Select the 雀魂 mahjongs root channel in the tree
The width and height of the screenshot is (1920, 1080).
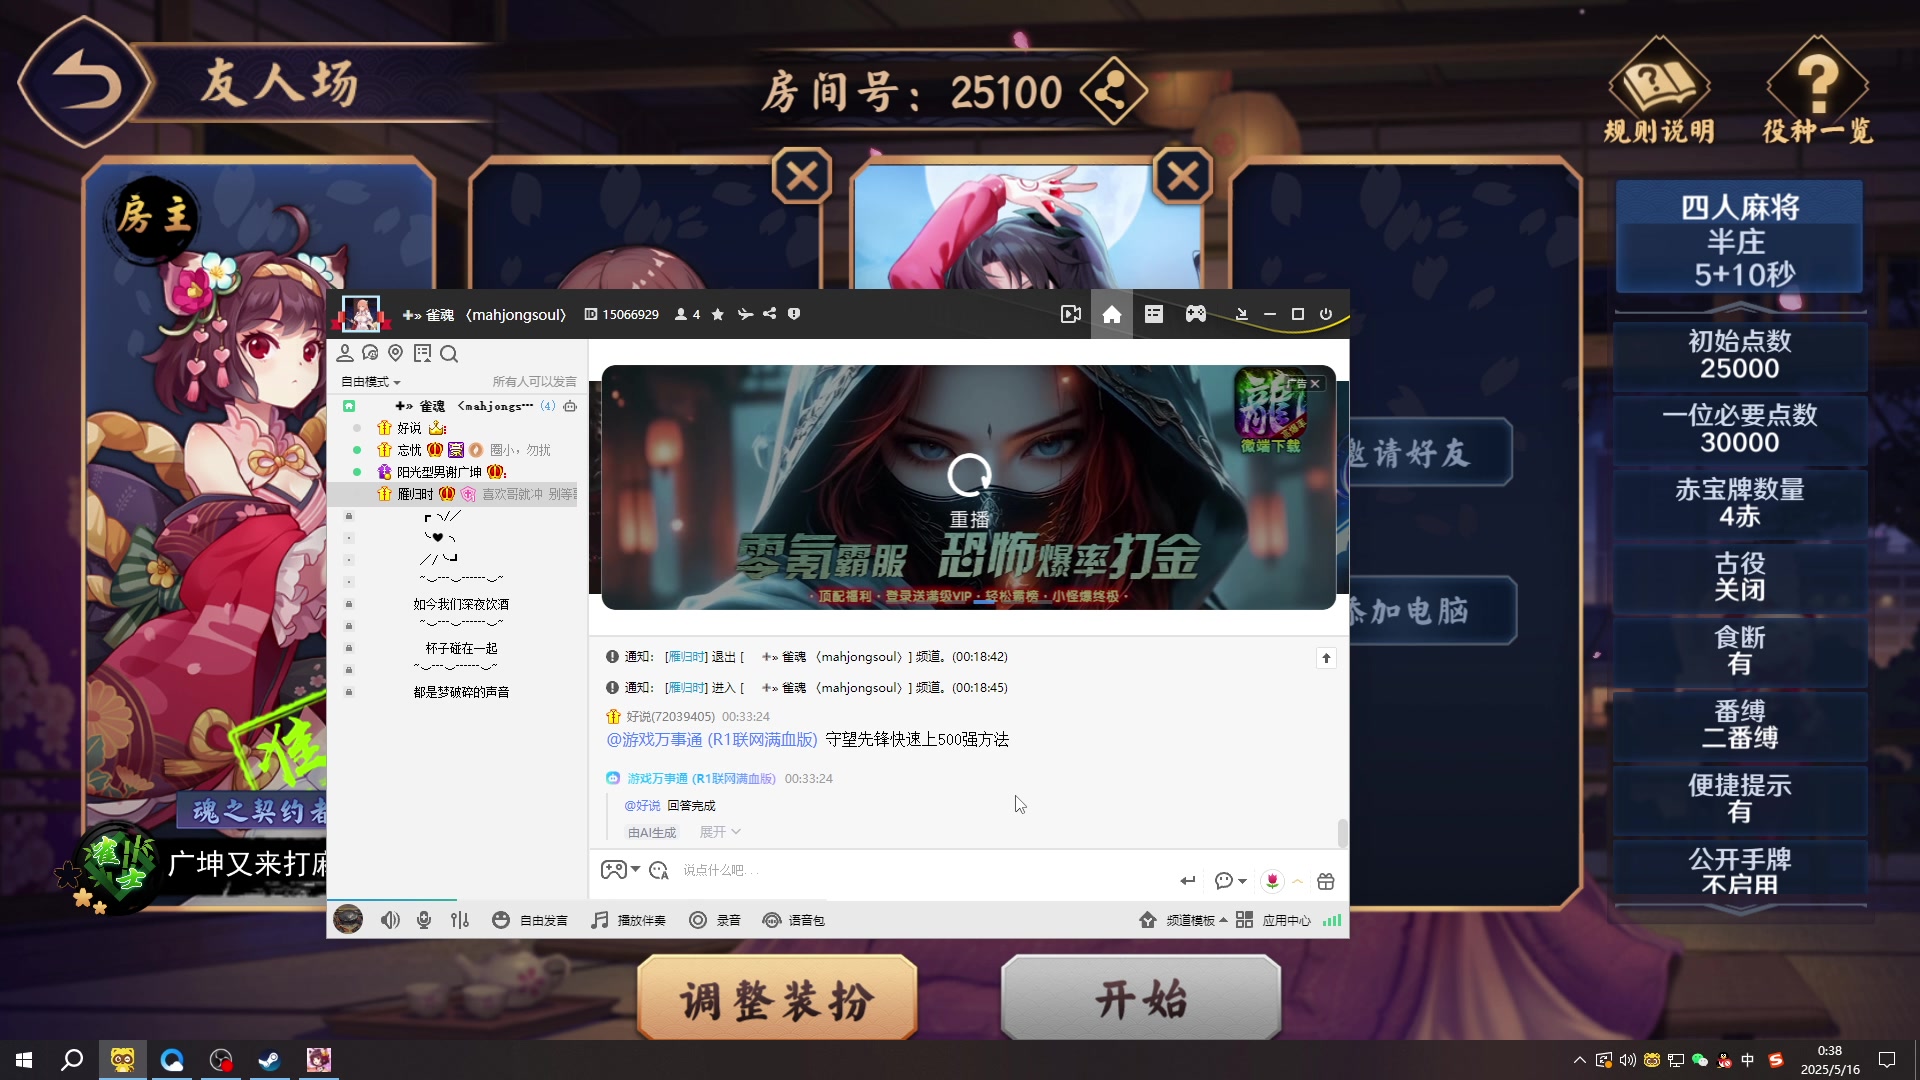[x=464, y=406]
